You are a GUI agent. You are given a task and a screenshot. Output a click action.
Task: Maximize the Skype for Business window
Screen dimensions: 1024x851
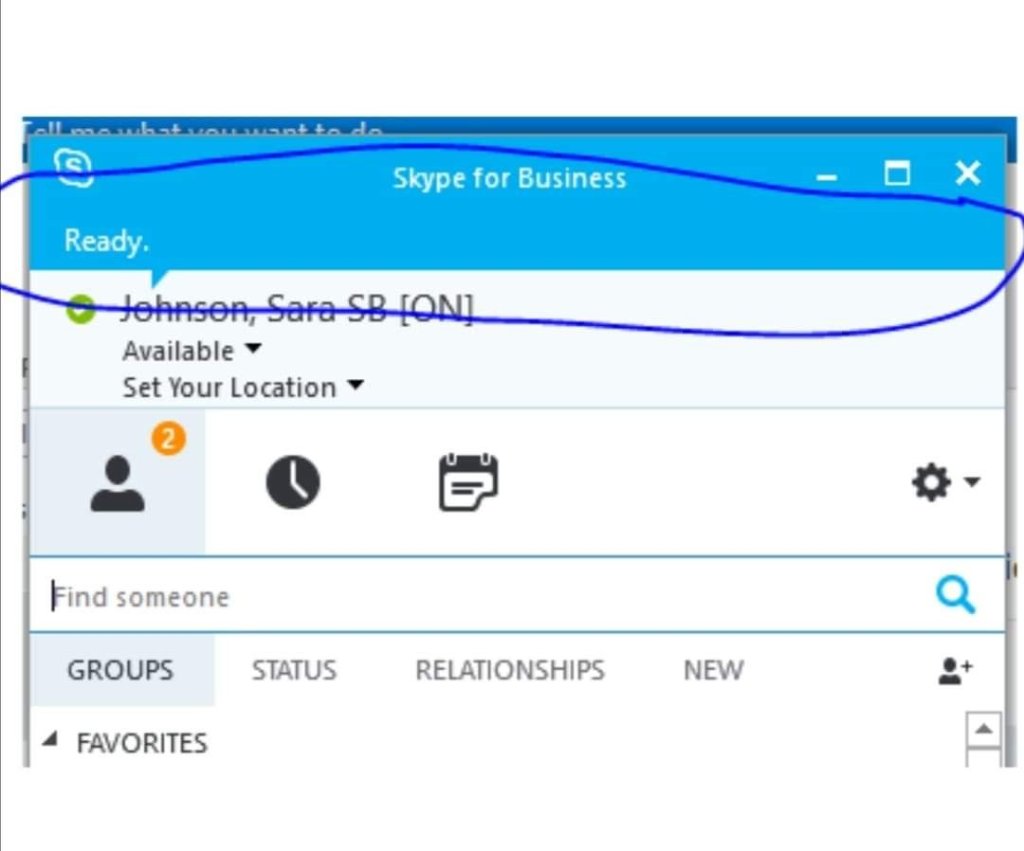pos(897,174)
